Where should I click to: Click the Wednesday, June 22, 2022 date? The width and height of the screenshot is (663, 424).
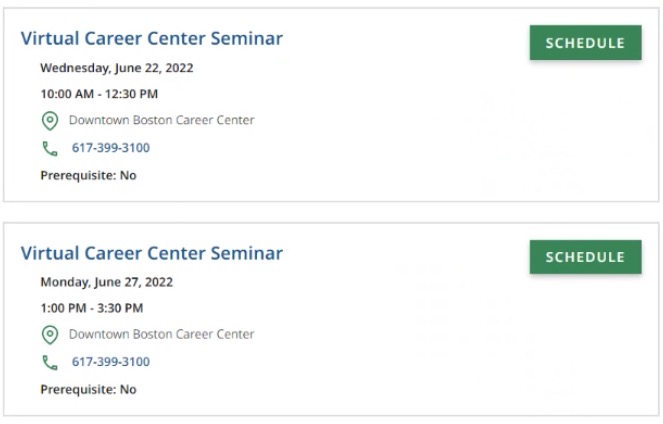[x=116, y=68]
